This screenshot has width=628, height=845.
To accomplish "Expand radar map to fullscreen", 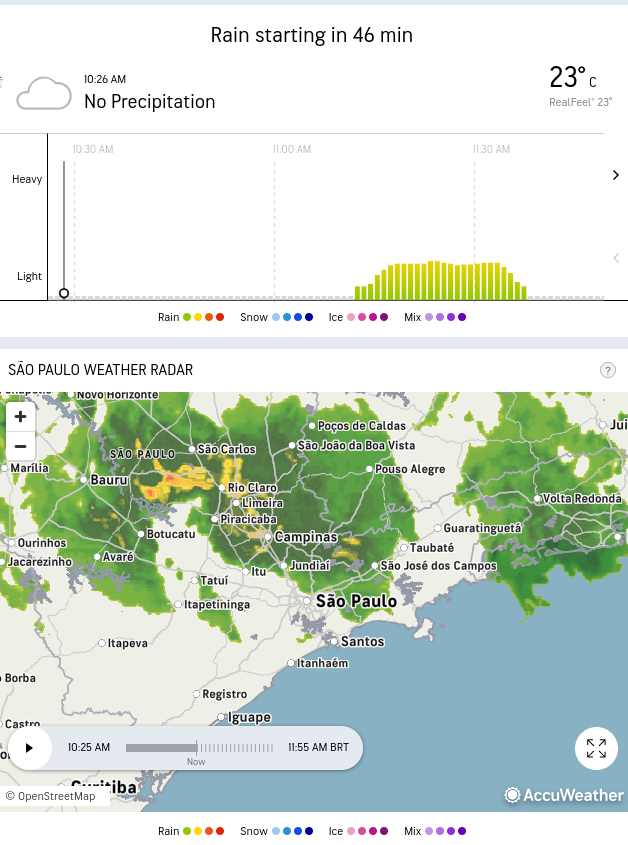I will click(x=596, y=748).
